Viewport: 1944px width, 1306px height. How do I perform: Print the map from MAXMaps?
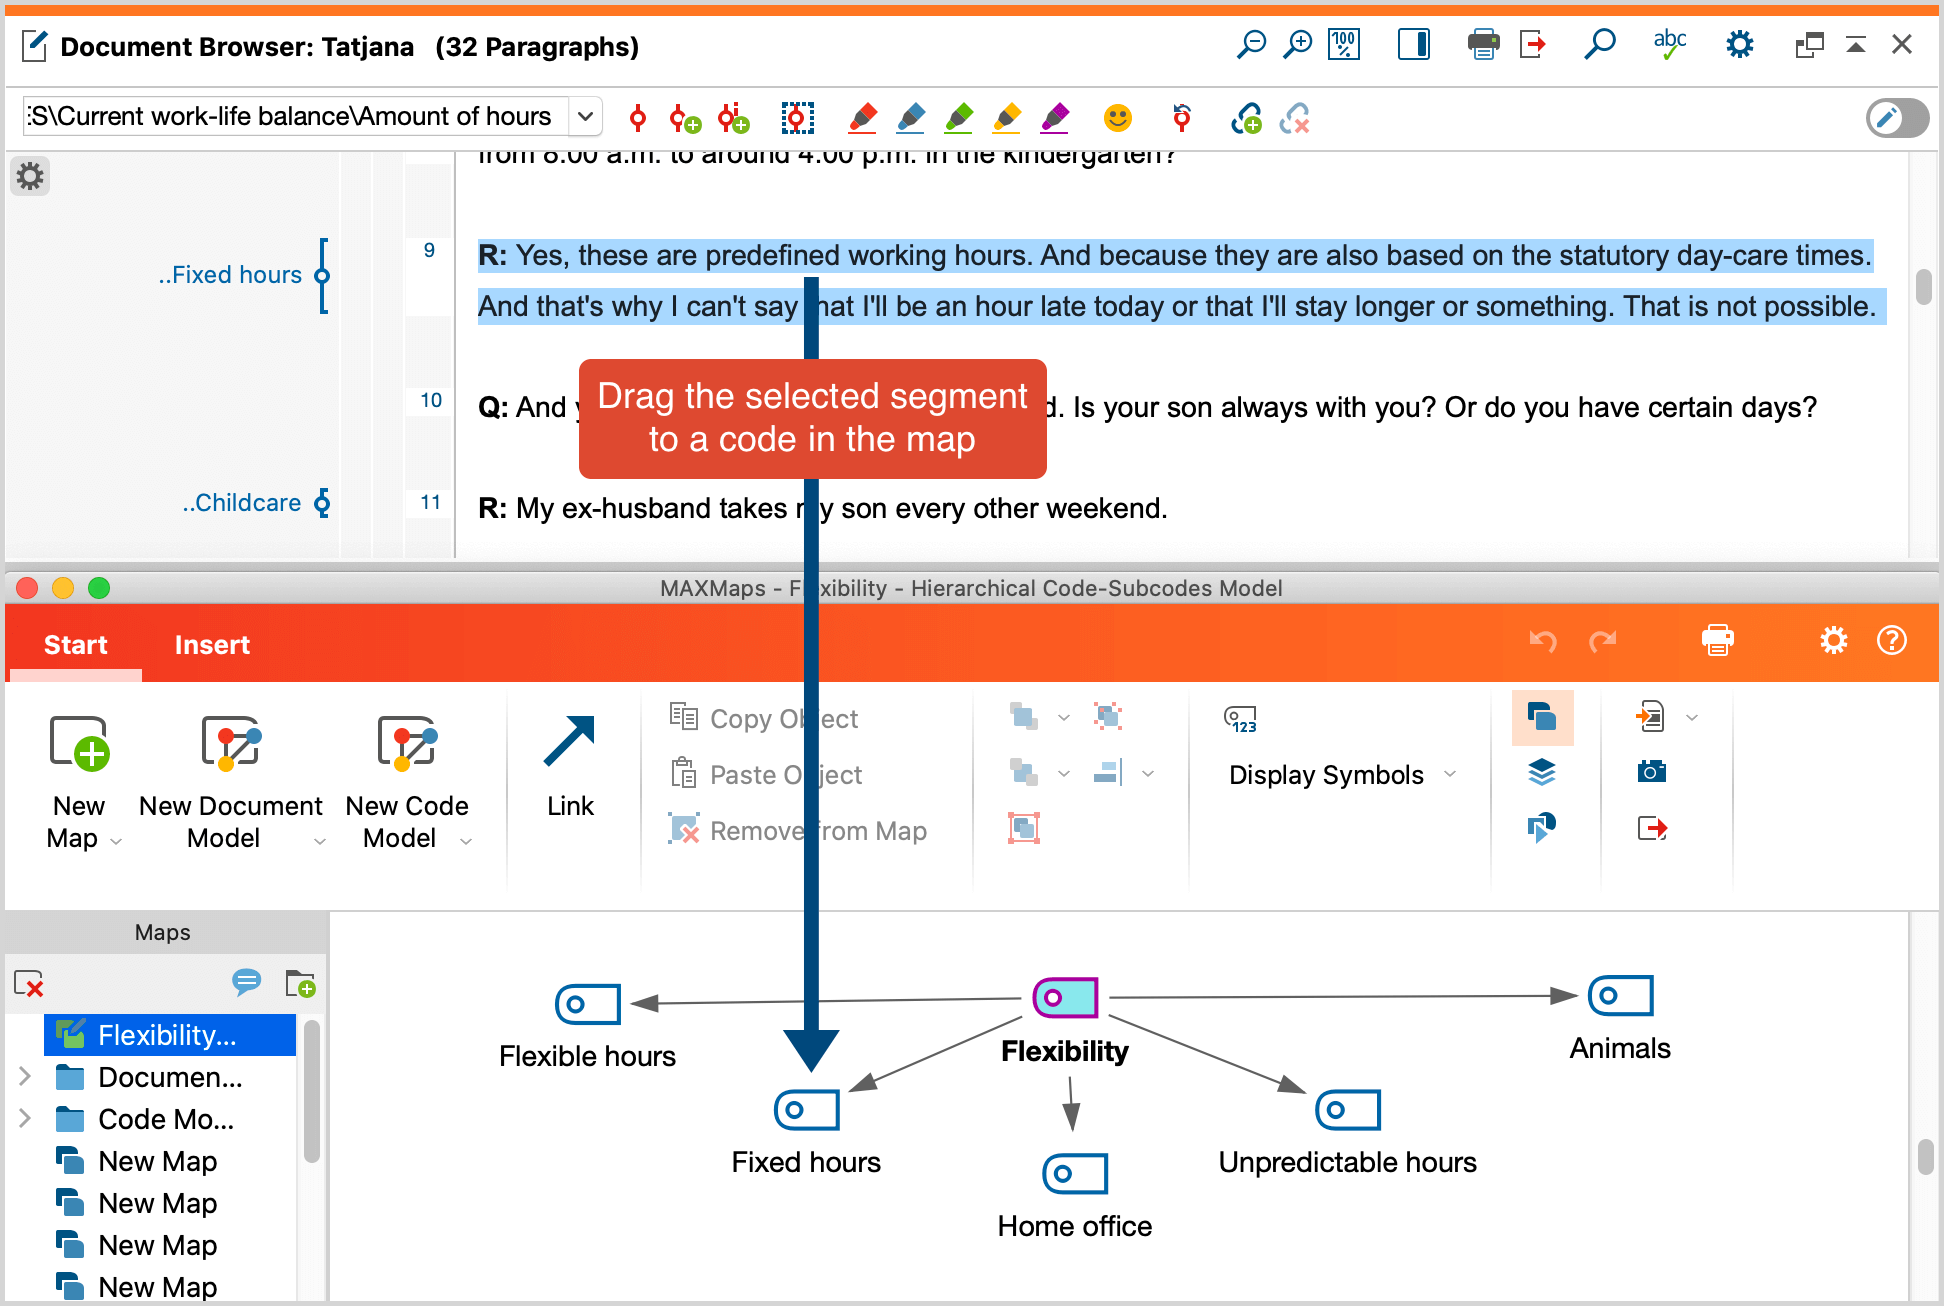(1717, 641)
